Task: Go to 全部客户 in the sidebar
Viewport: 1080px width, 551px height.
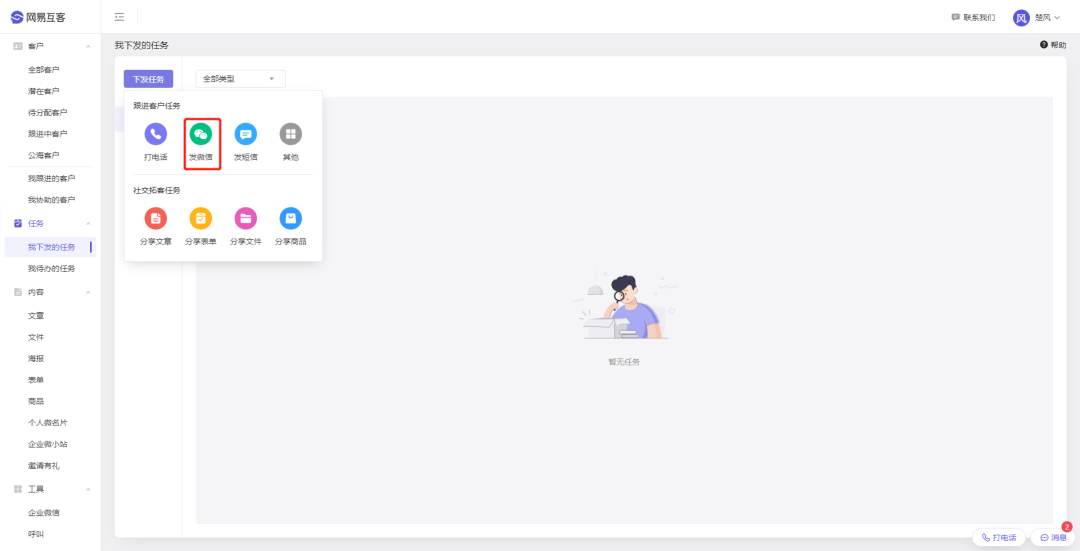Action: click(x=43, y=70)
